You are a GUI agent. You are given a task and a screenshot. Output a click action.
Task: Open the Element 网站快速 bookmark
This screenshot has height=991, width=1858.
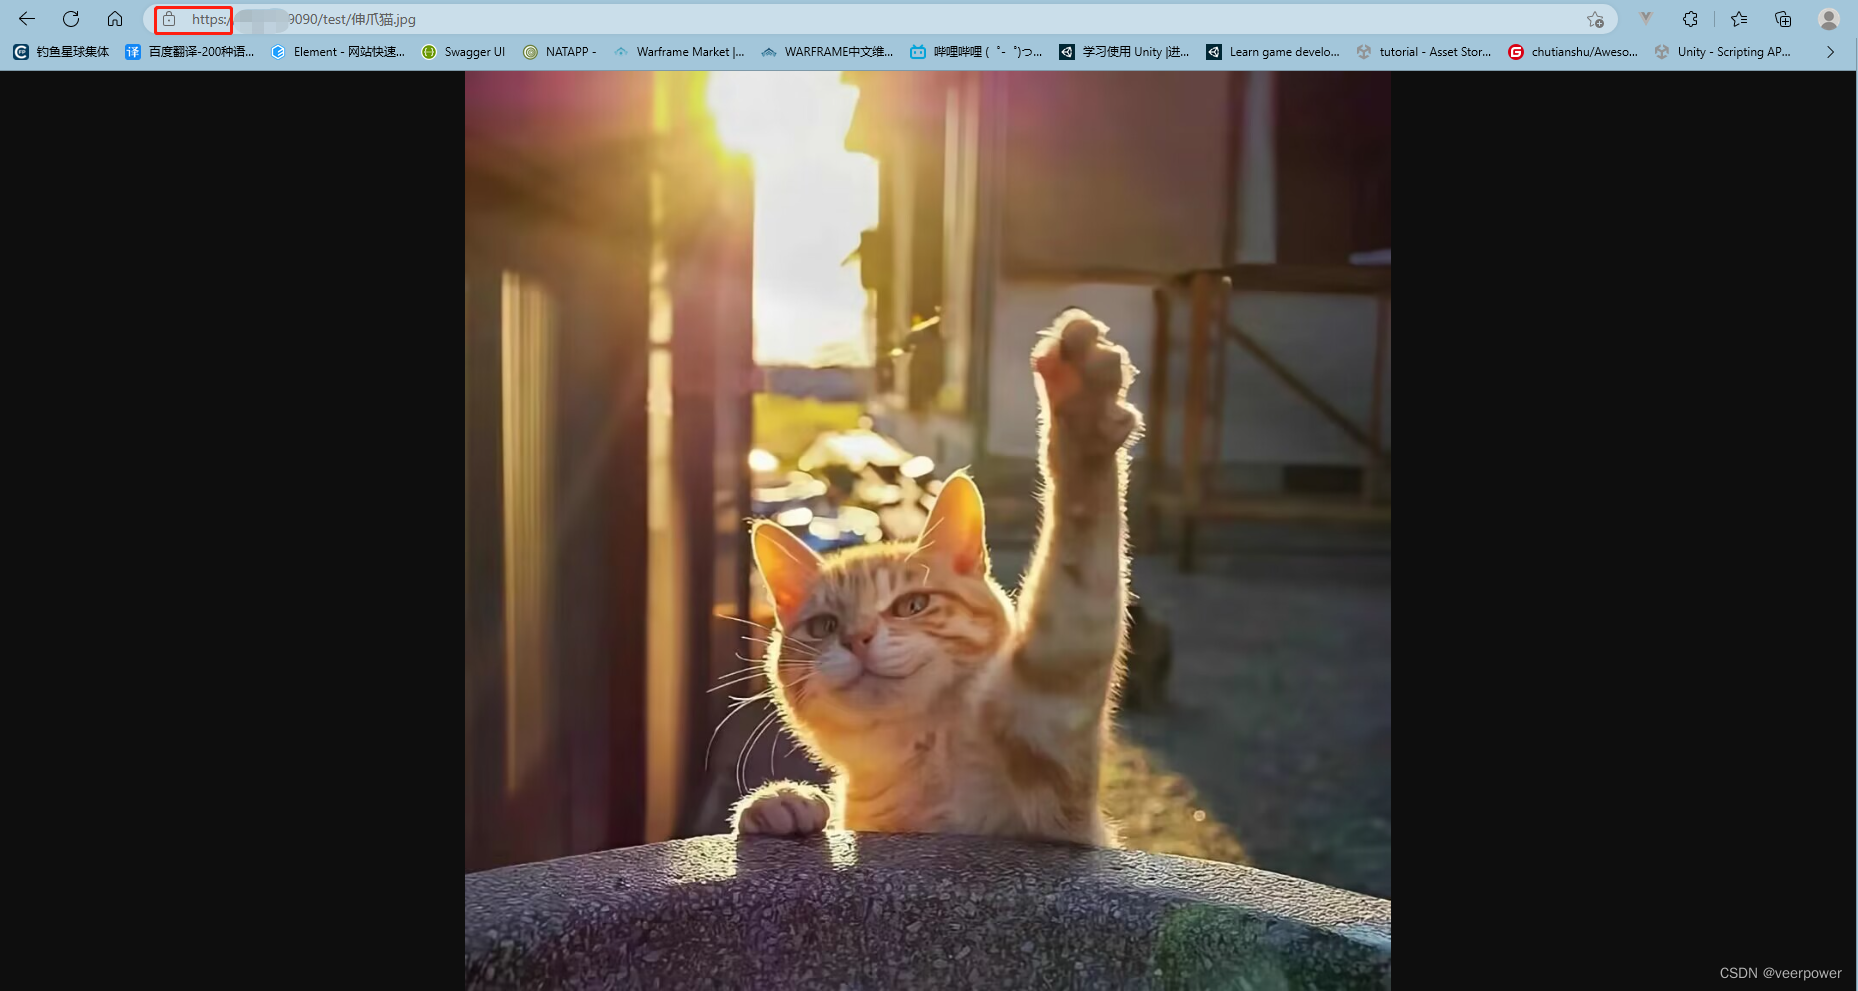(x=338, y=52)
